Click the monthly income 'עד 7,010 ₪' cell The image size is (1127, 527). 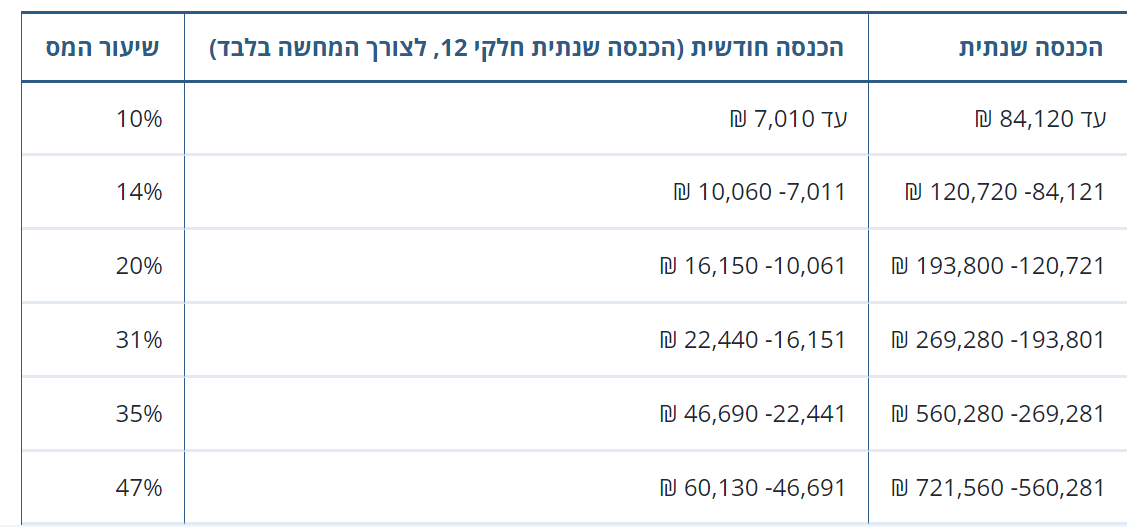[788, 119]
